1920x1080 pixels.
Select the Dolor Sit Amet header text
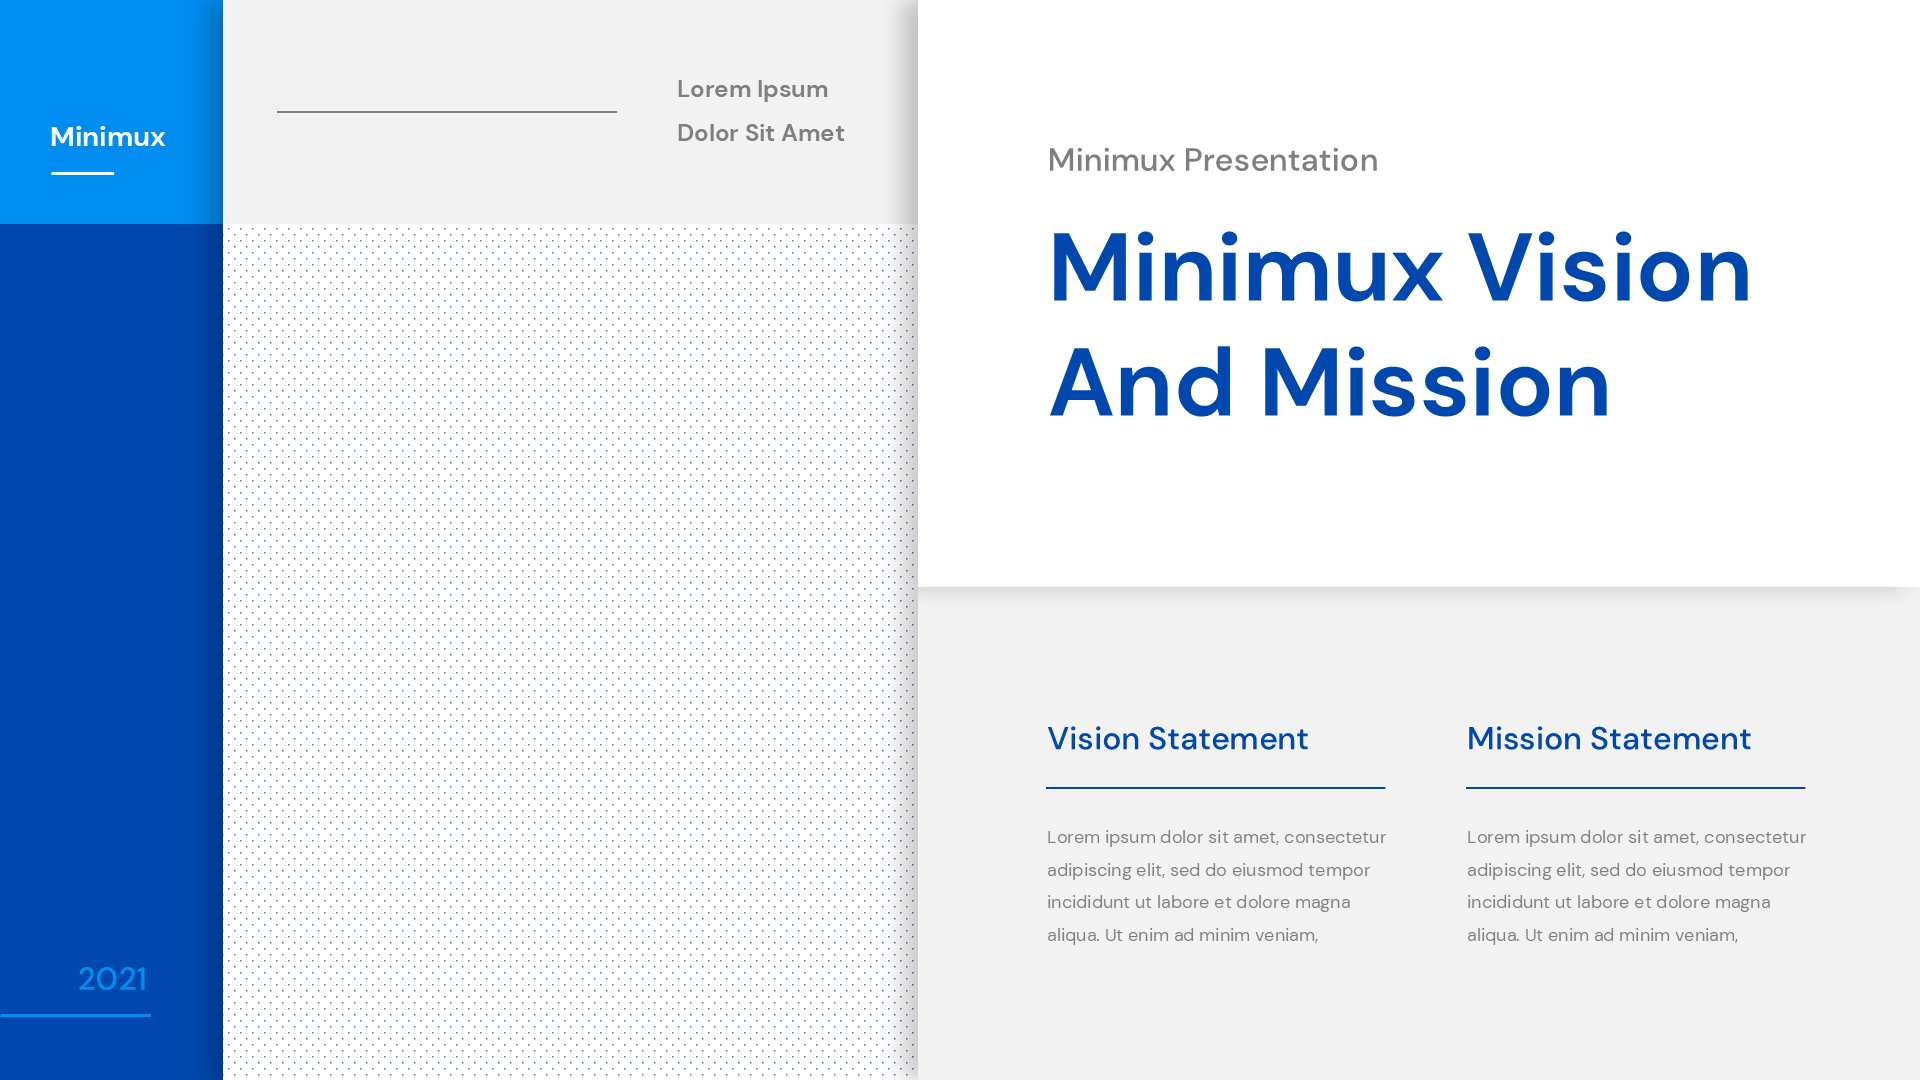[760, 133]
